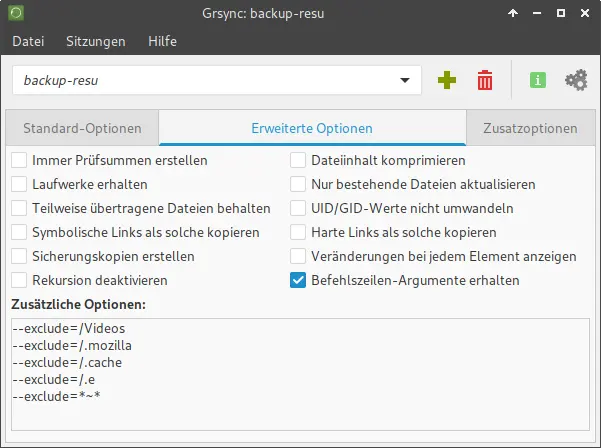Open the Hilfe menu
Screen dimensions: 601x448
(x=162, y=41)
